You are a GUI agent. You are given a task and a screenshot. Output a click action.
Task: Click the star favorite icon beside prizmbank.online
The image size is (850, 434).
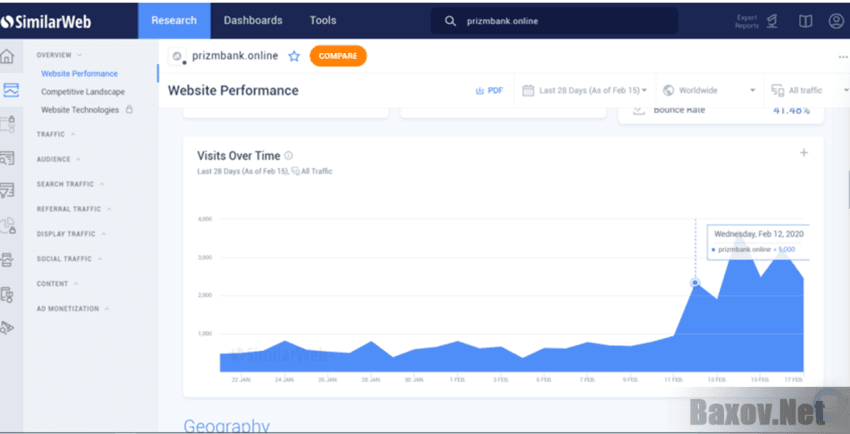(x=294, y=56)
